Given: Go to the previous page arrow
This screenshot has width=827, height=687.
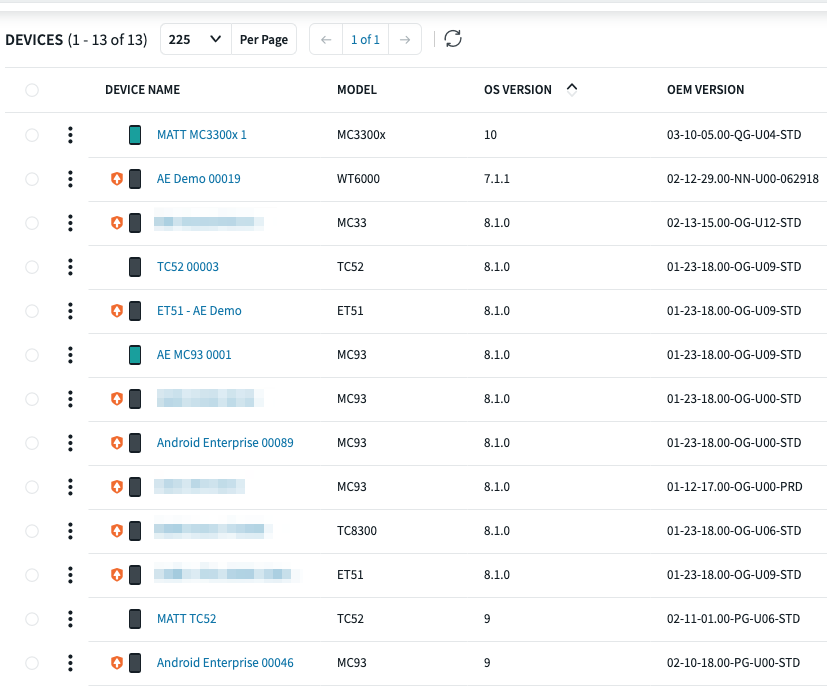Looking at the screenshot, I should [x=326, y=40].
